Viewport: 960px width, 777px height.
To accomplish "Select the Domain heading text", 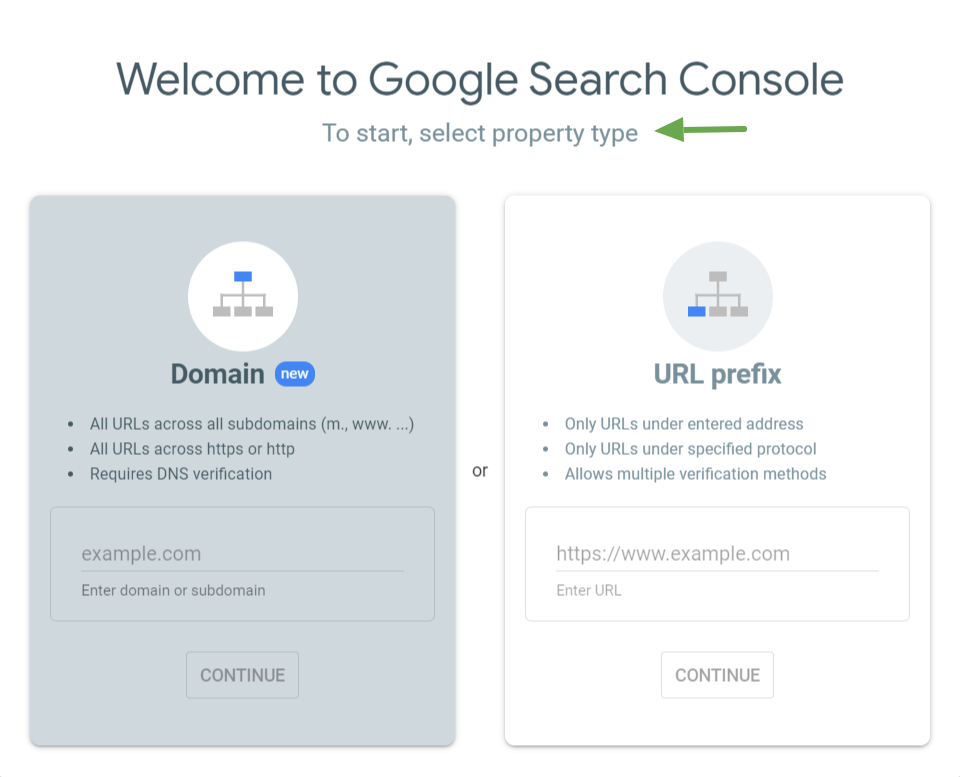I will click(218, 374).
